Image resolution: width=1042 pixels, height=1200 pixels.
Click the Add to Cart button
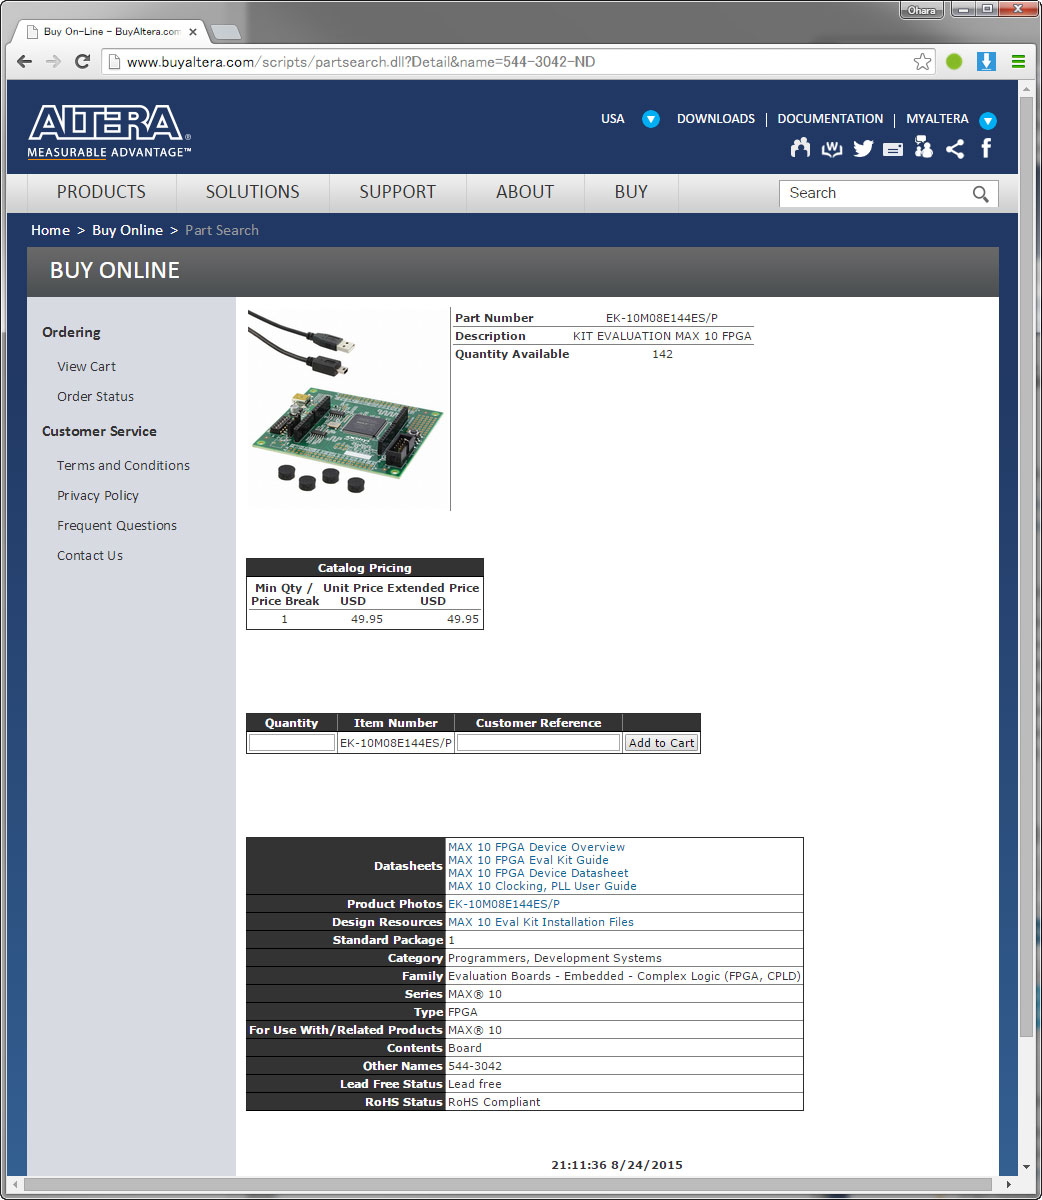[x=661, y=743]
